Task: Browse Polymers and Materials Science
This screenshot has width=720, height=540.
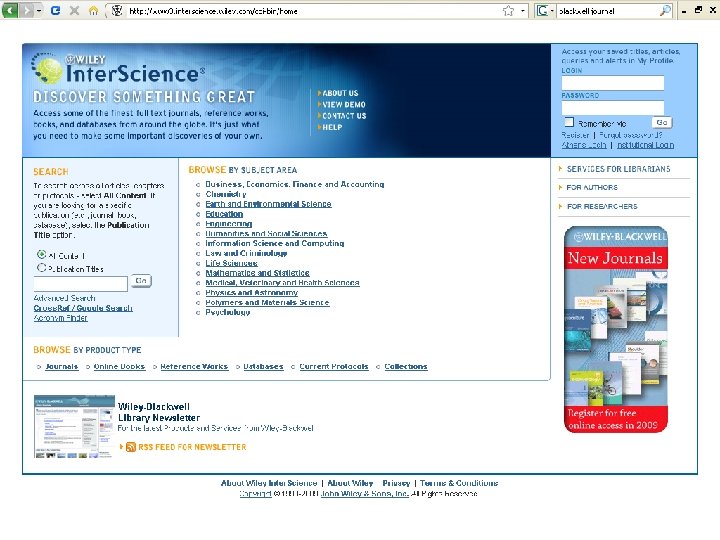Action: tap(267, 303)
